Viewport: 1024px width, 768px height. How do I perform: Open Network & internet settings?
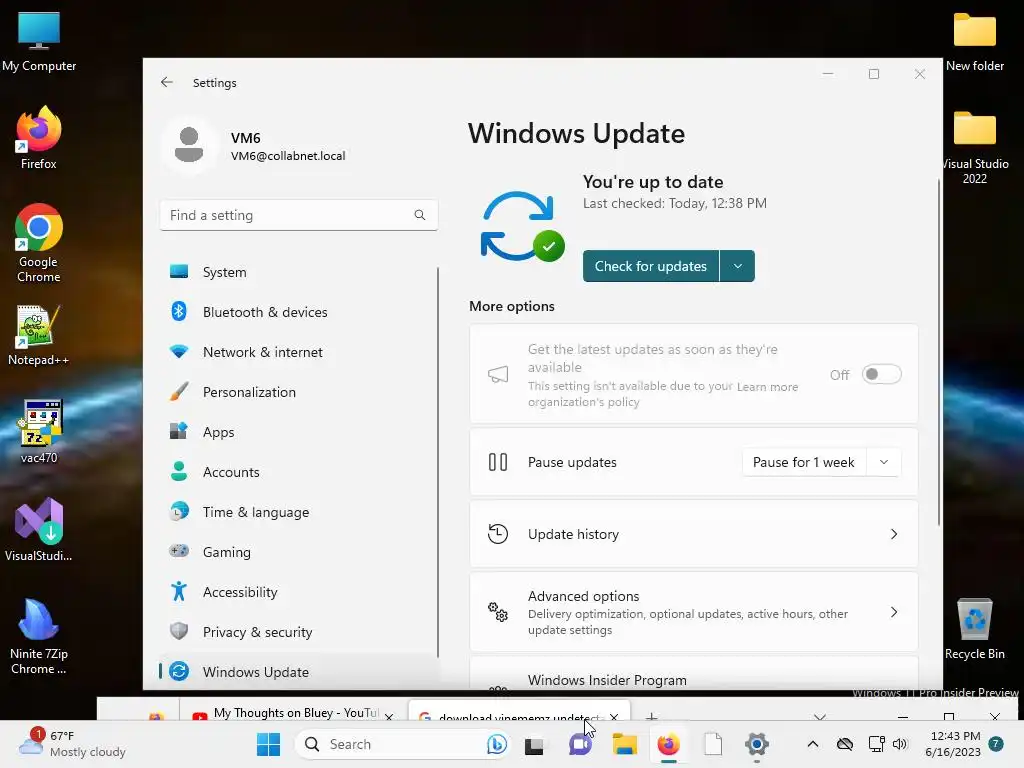point(298,352)
